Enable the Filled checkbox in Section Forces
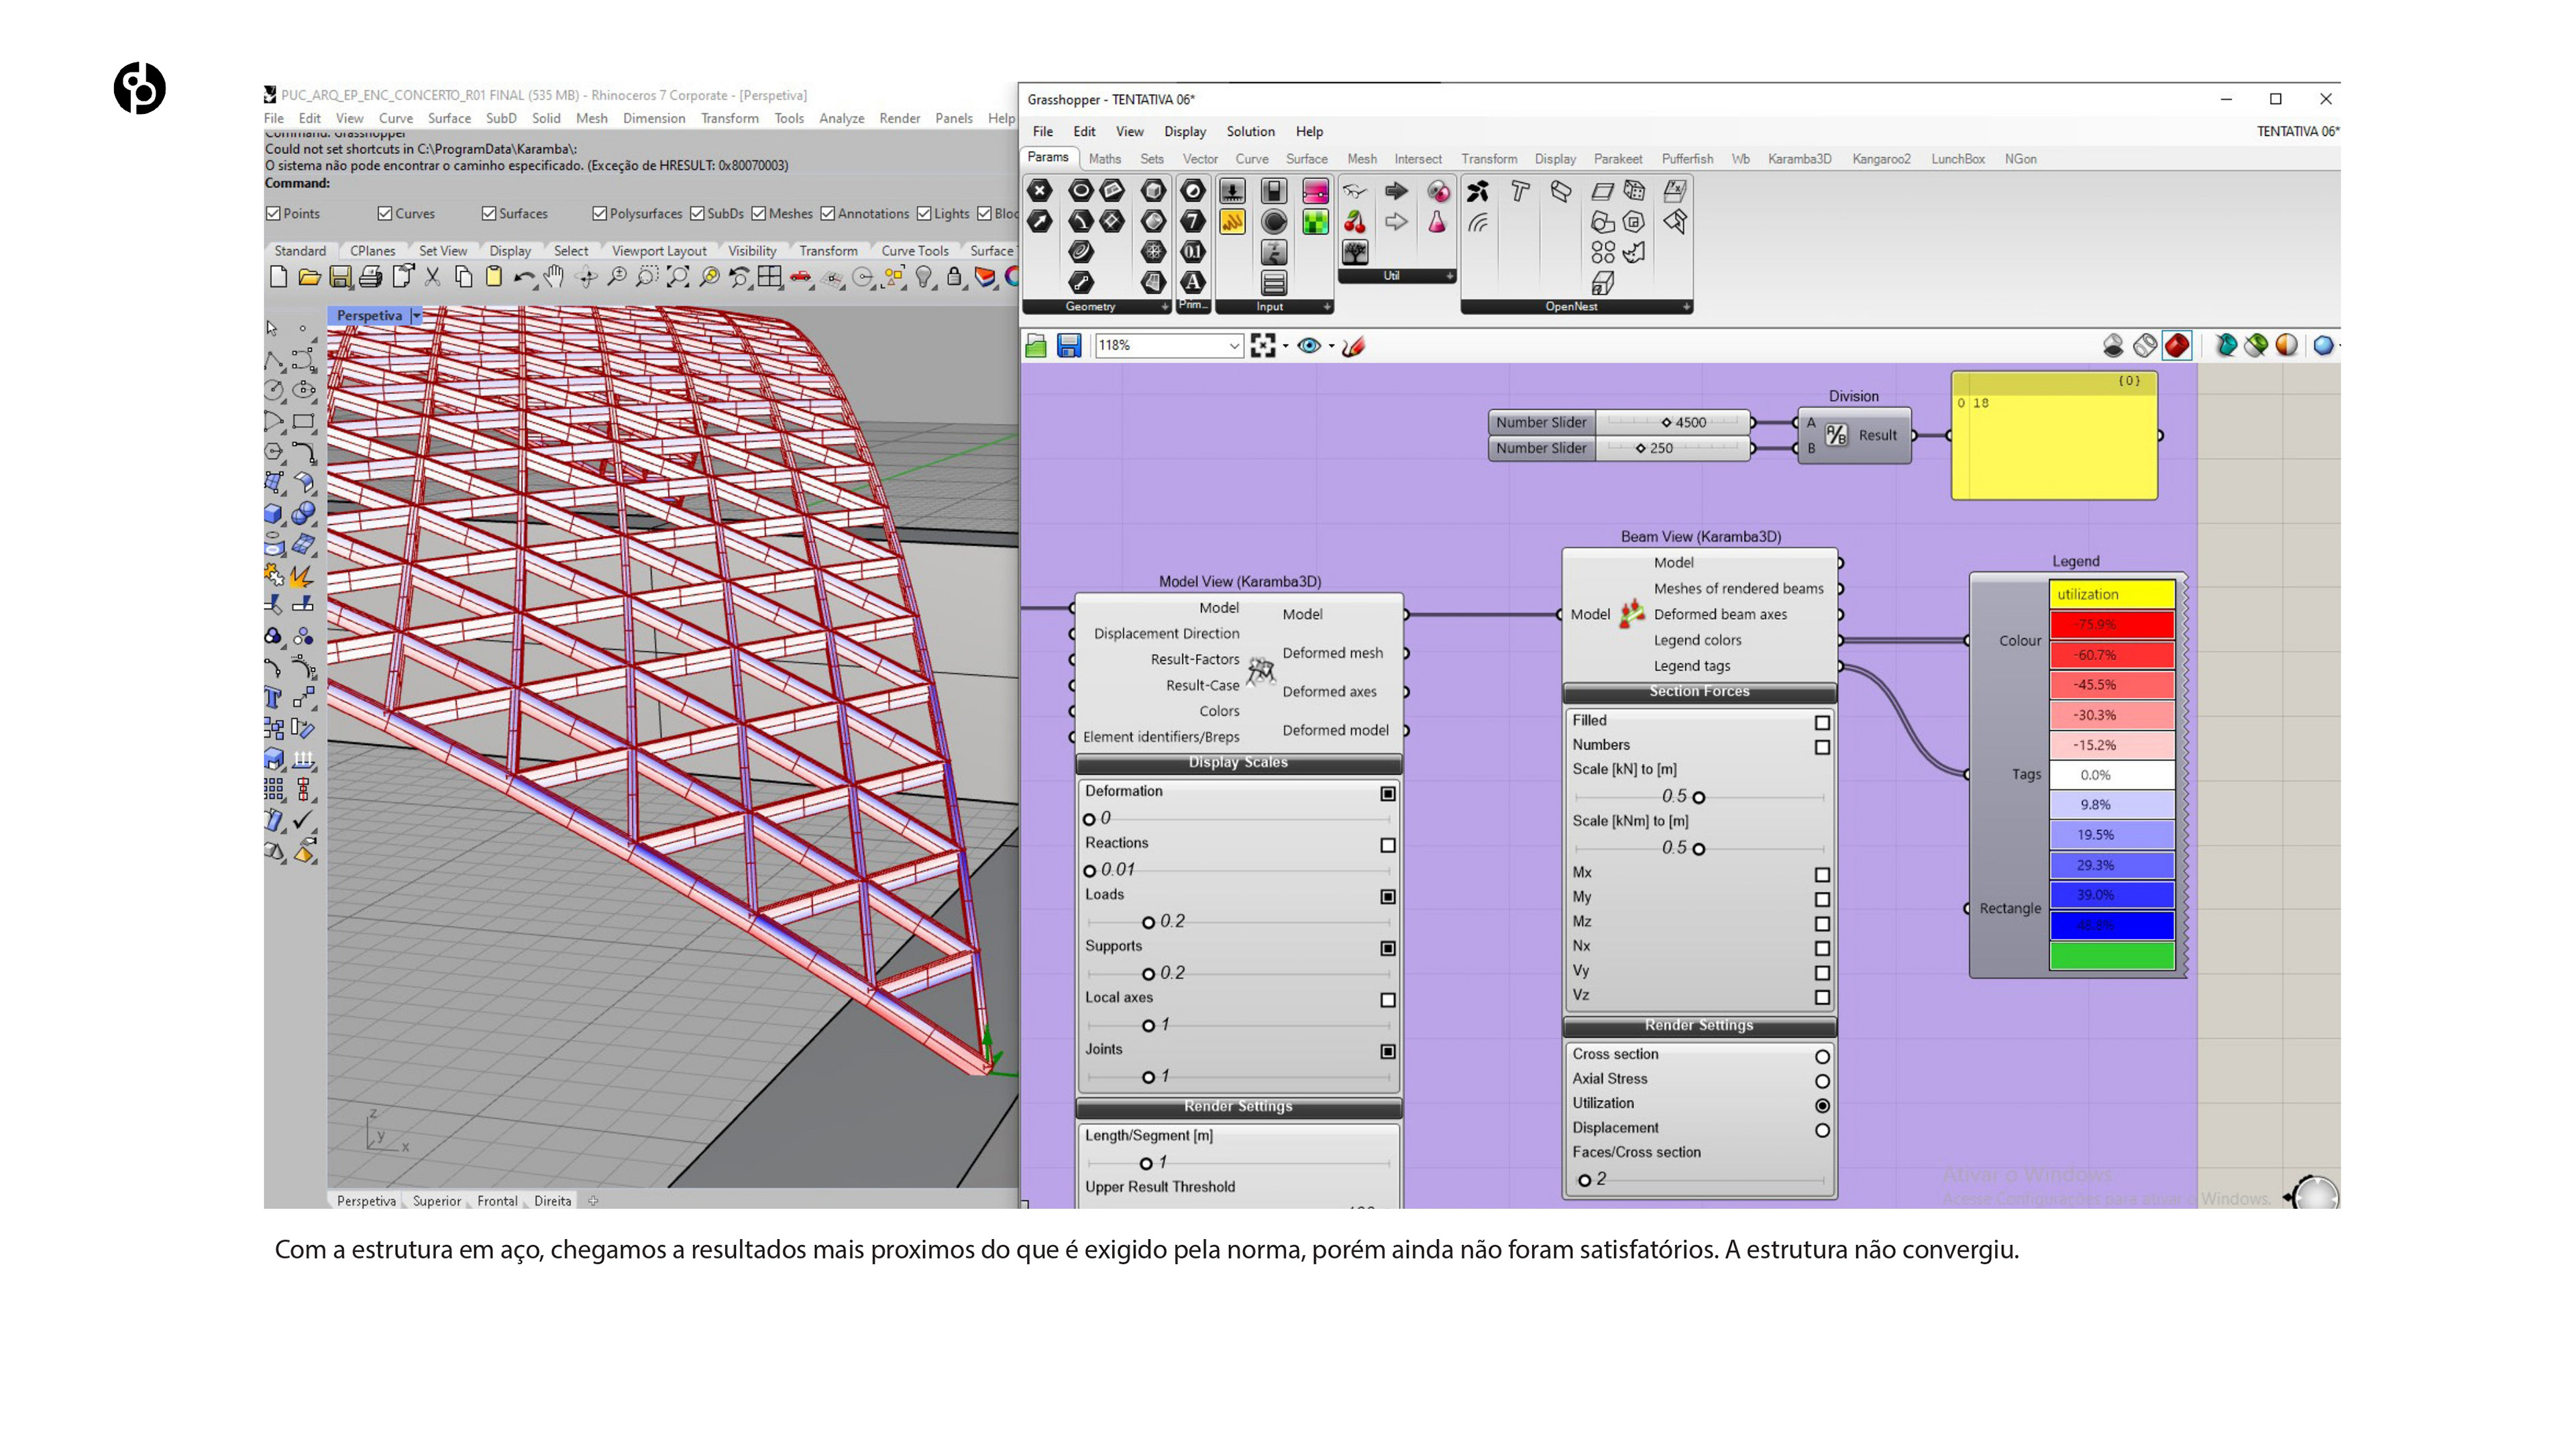The width and height of the screenshot is (2576, 1449). click(x=1822, y=722)
